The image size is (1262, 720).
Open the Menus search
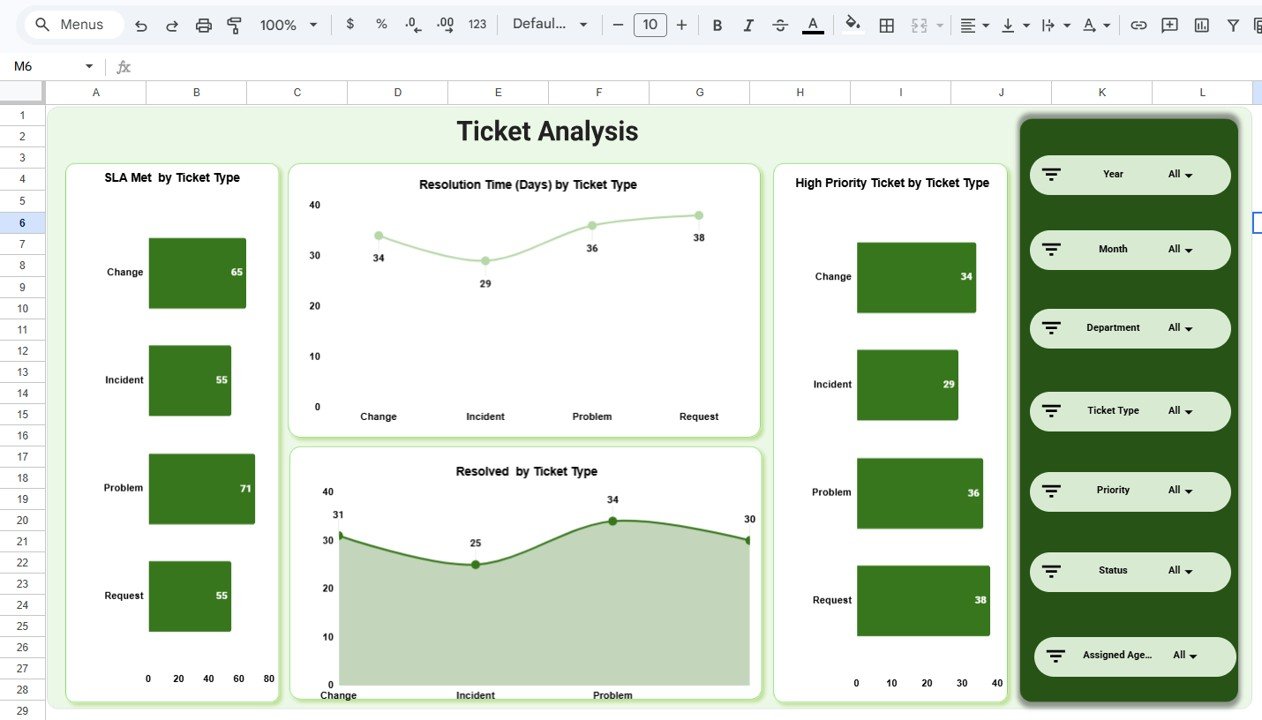pyautogui.click(x=72, y=24)
